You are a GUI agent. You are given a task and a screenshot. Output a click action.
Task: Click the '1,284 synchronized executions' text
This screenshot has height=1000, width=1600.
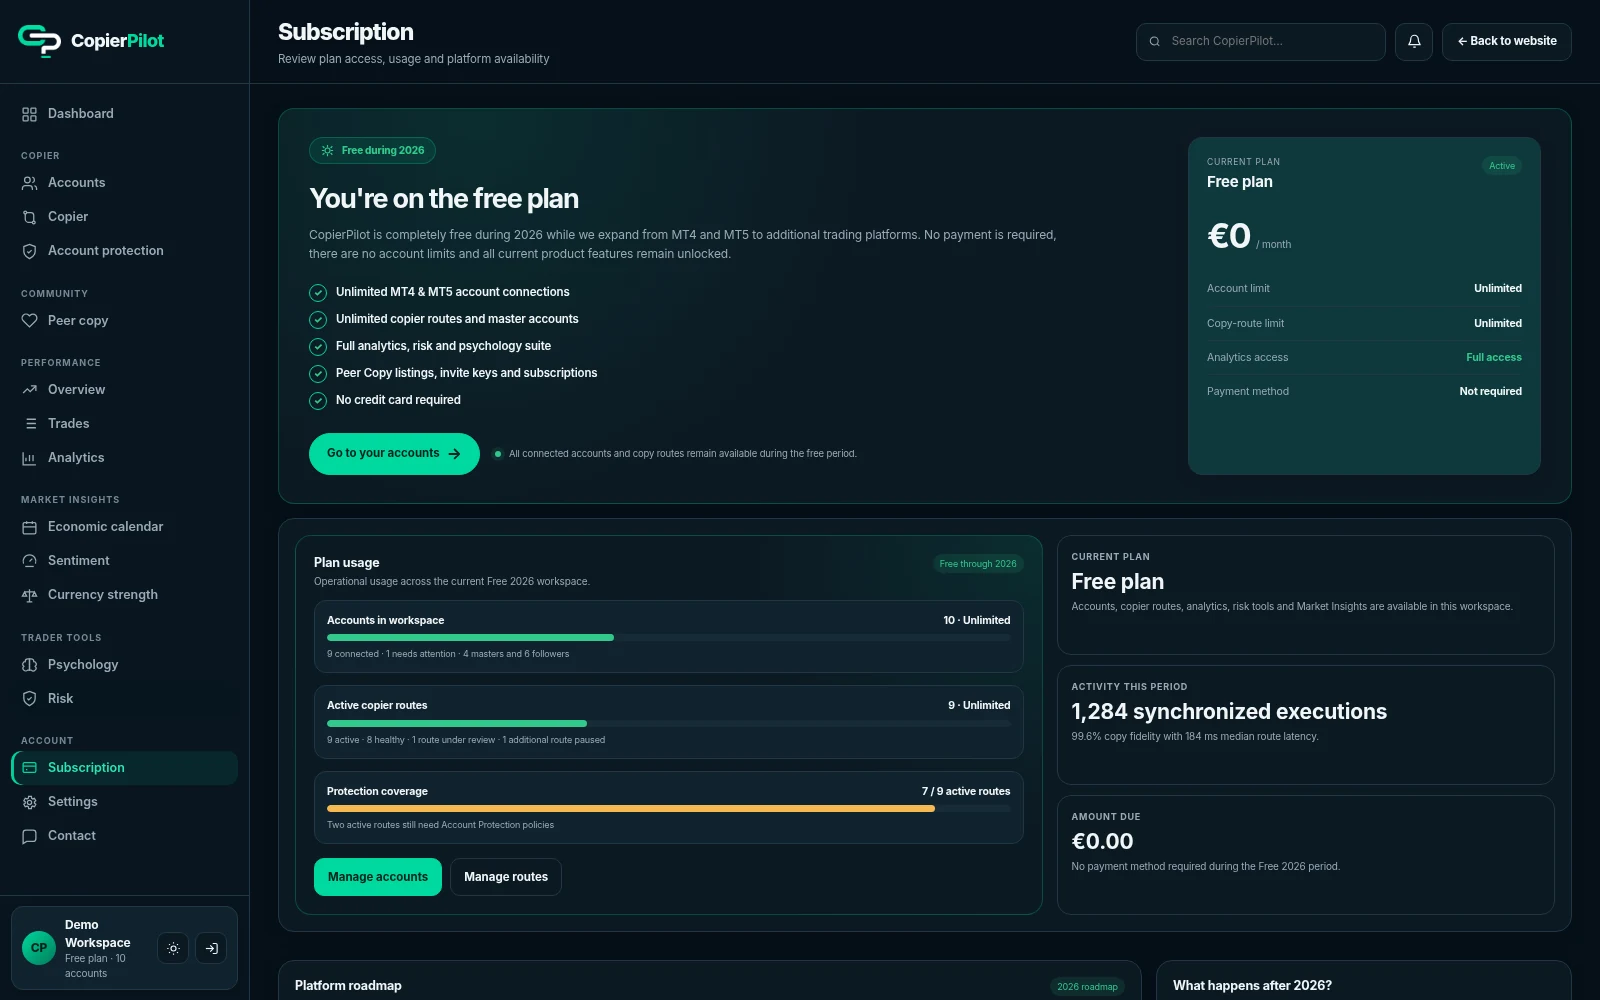click(1229, 712)
